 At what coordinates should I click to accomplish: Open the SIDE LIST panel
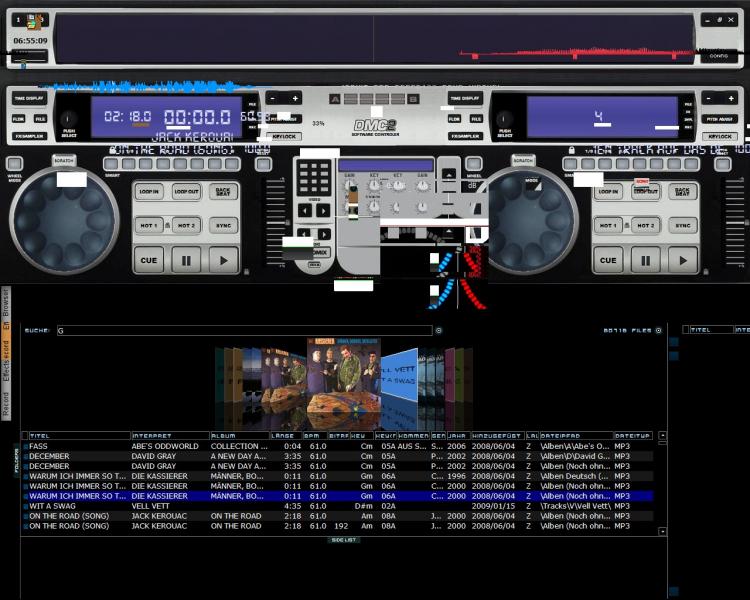[343, 540]
